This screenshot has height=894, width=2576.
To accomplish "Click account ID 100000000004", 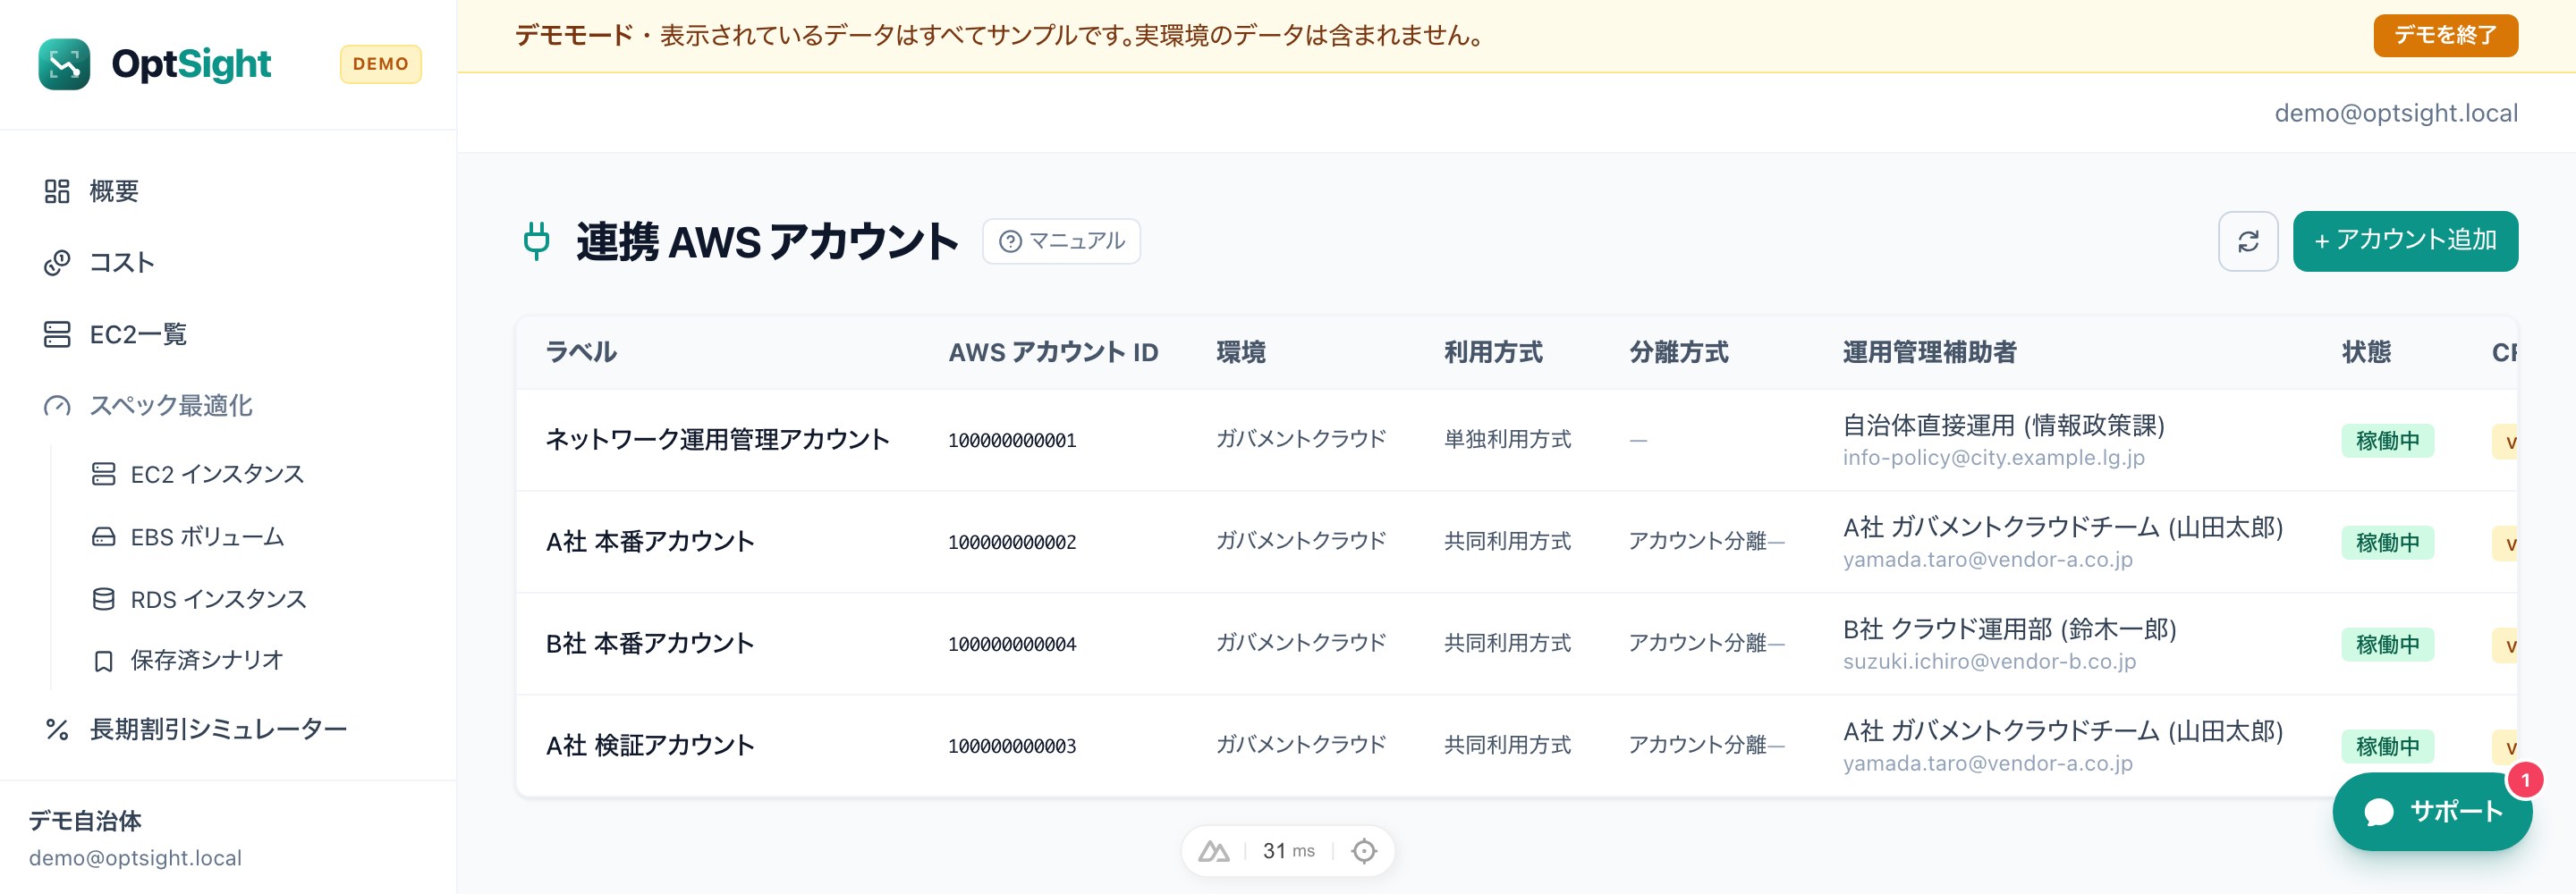I will pos(1012,644).
